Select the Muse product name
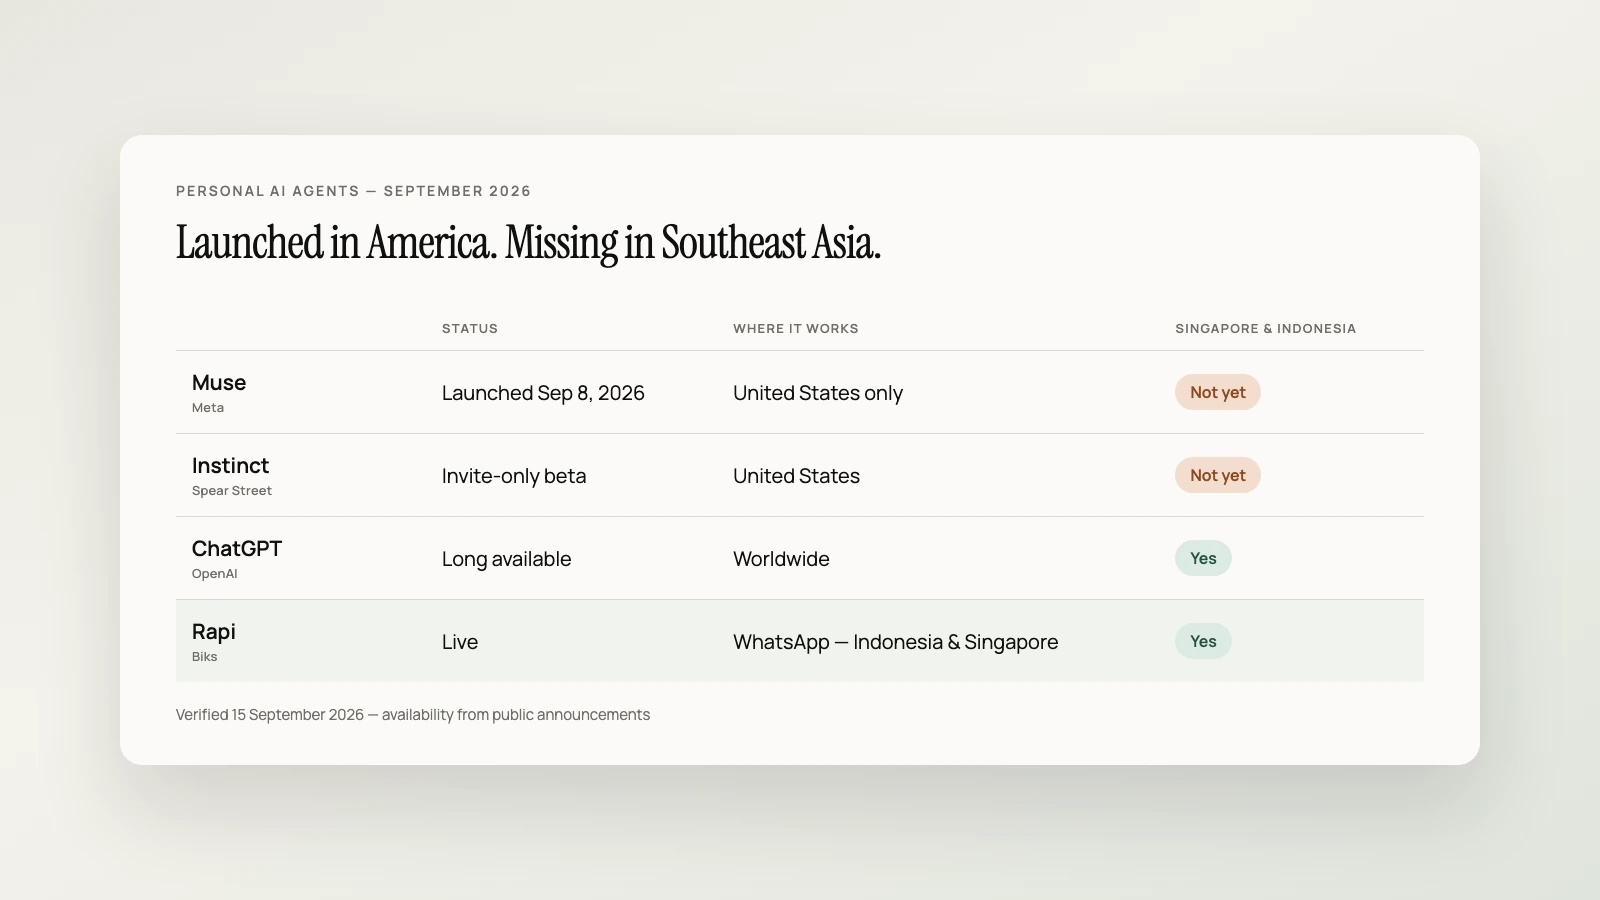 [219, 382]
